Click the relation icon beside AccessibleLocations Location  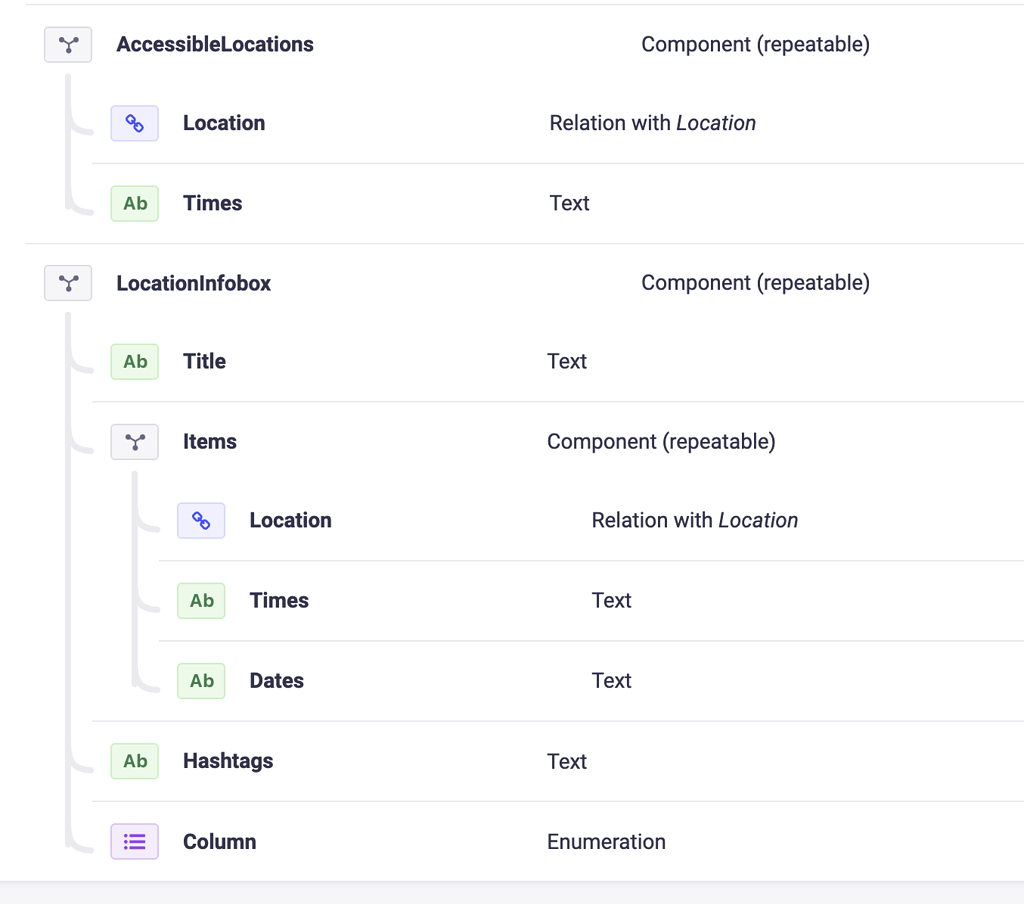pos(135,123)
